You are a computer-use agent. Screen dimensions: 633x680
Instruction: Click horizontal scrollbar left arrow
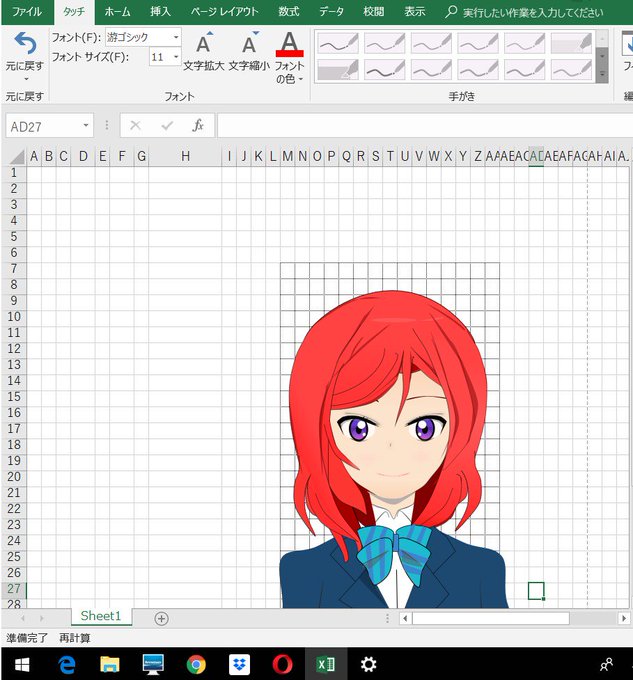(x=405, y=618)
